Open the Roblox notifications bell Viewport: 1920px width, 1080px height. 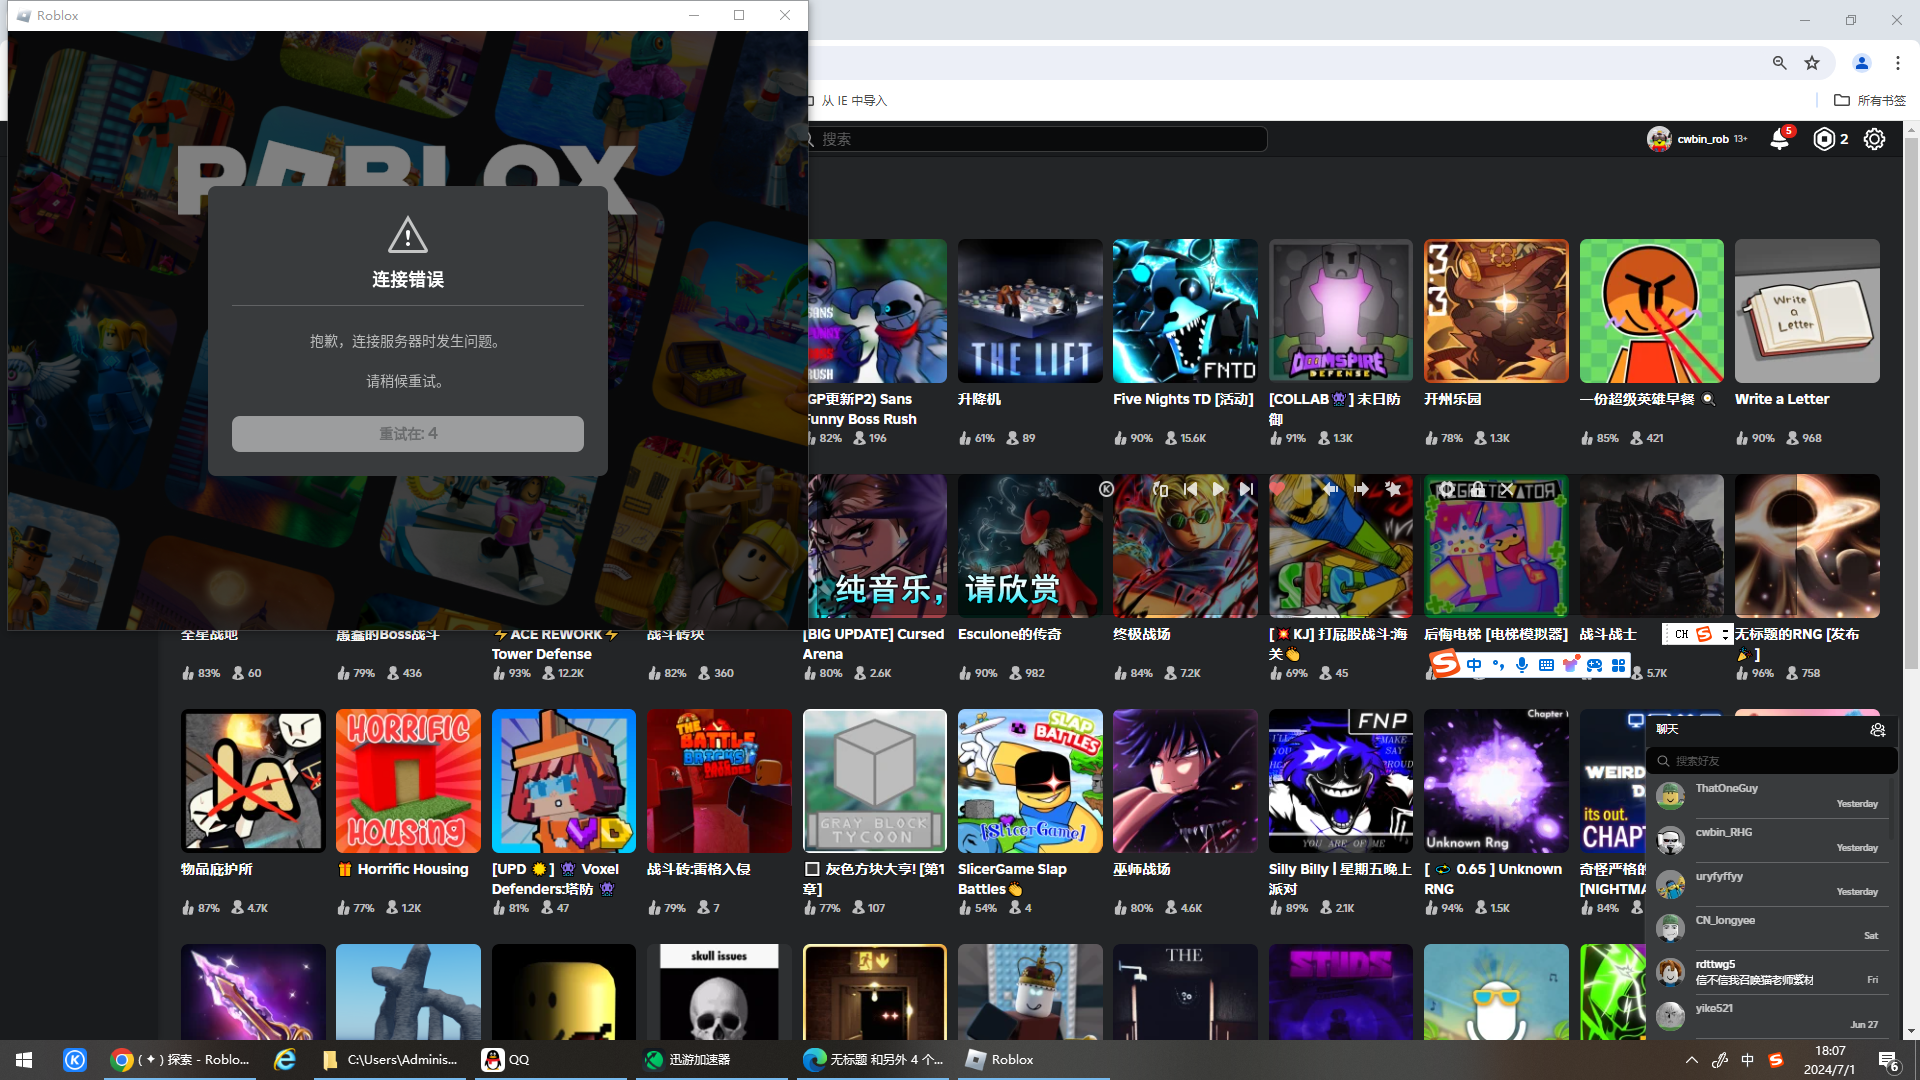tap(1780, 139)
